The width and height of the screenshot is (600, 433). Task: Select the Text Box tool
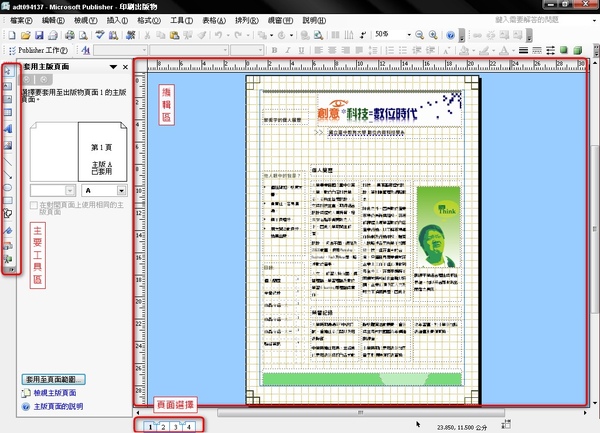(x=8, y=86)
